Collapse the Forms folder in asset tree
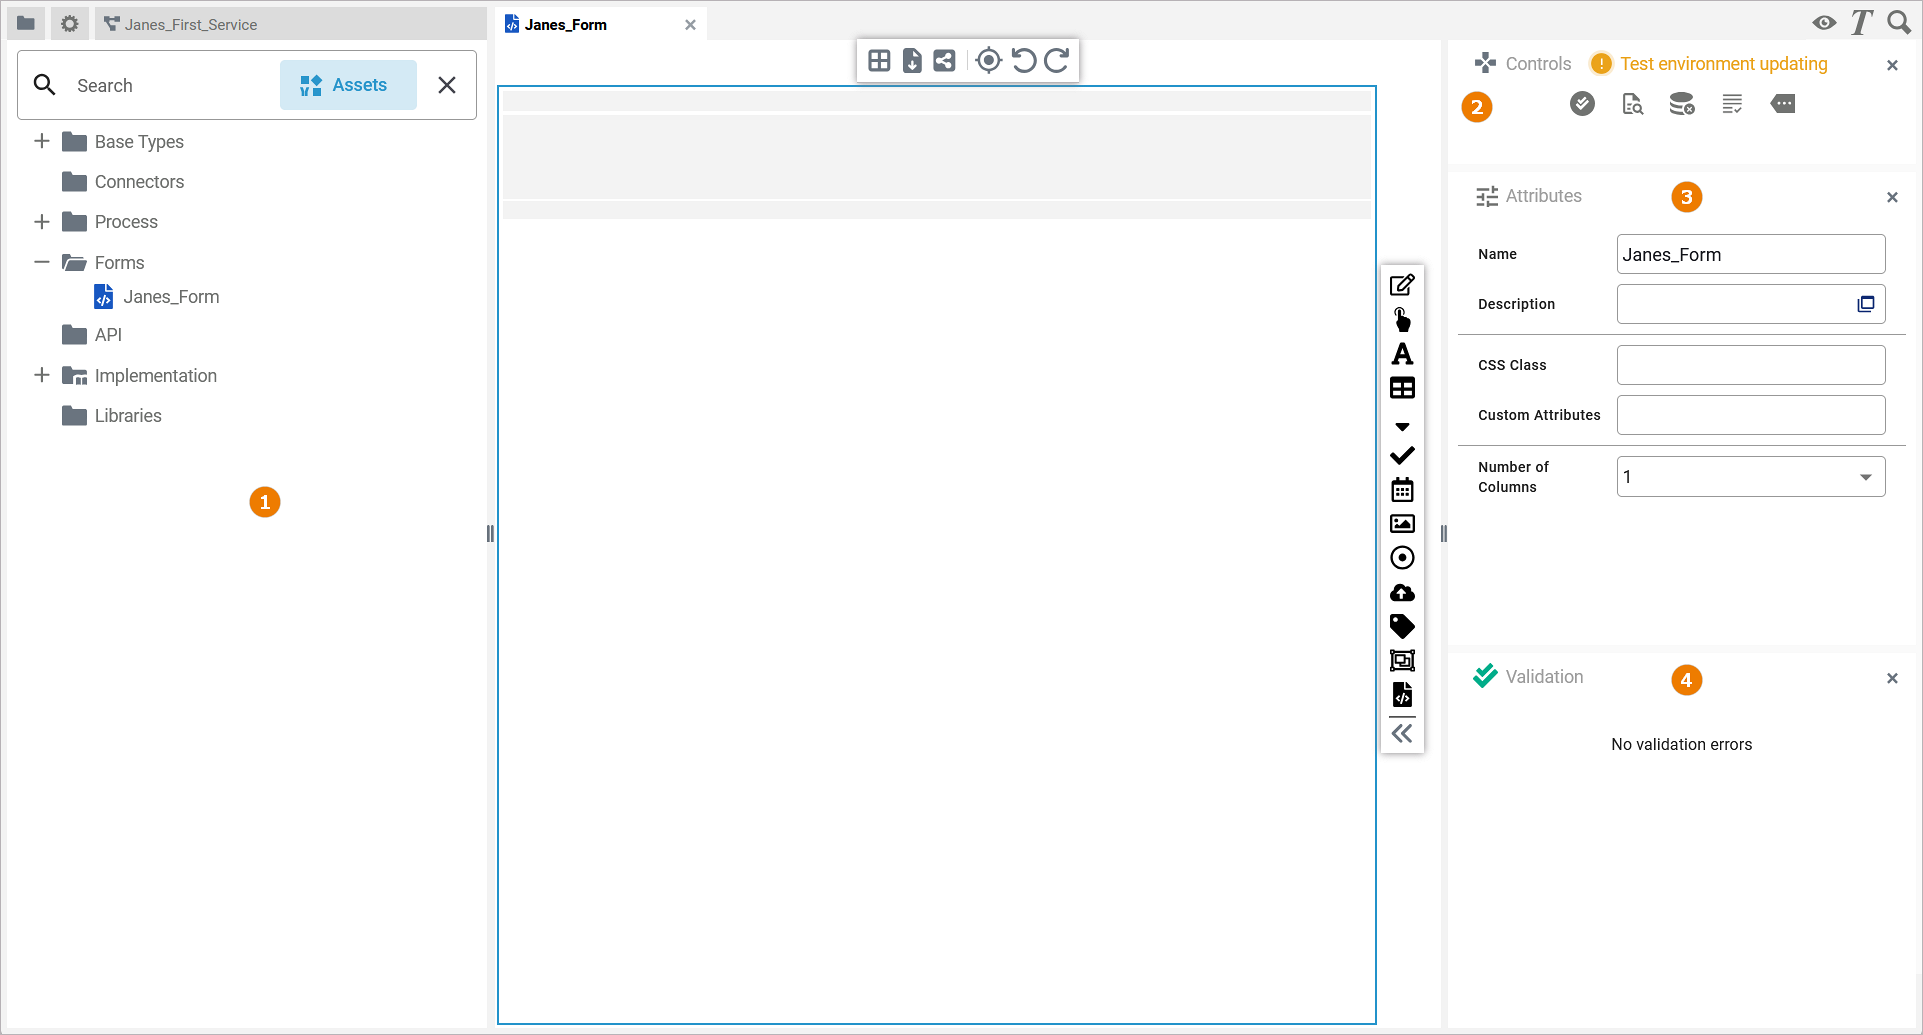The width and height of the screenshot is (1923, 1035). click(41, 262)
